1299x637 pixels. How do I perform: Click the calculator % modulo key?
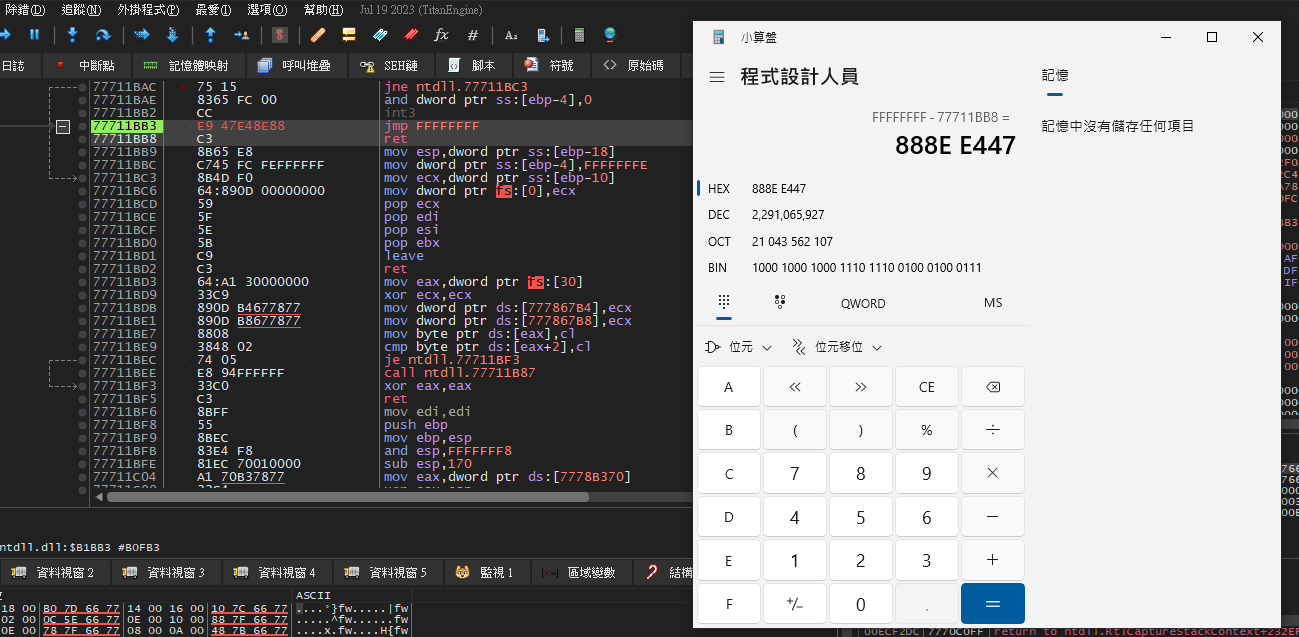coord(926,430)
